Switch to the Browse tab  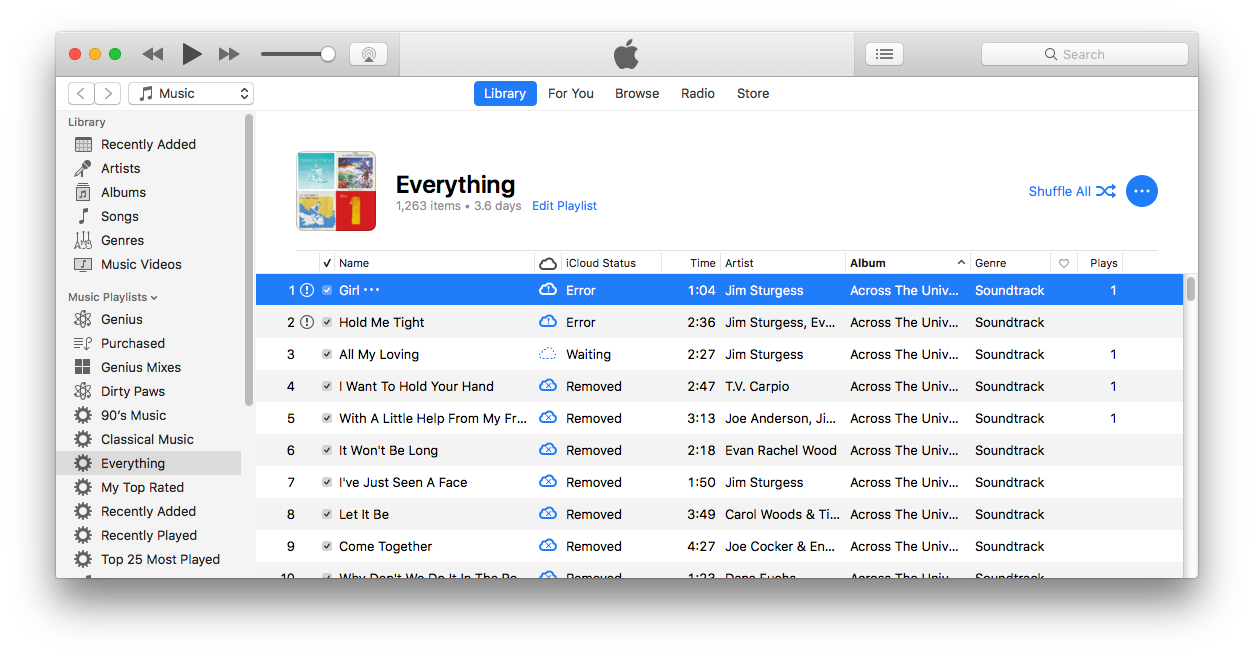click(x=637, y=93)
